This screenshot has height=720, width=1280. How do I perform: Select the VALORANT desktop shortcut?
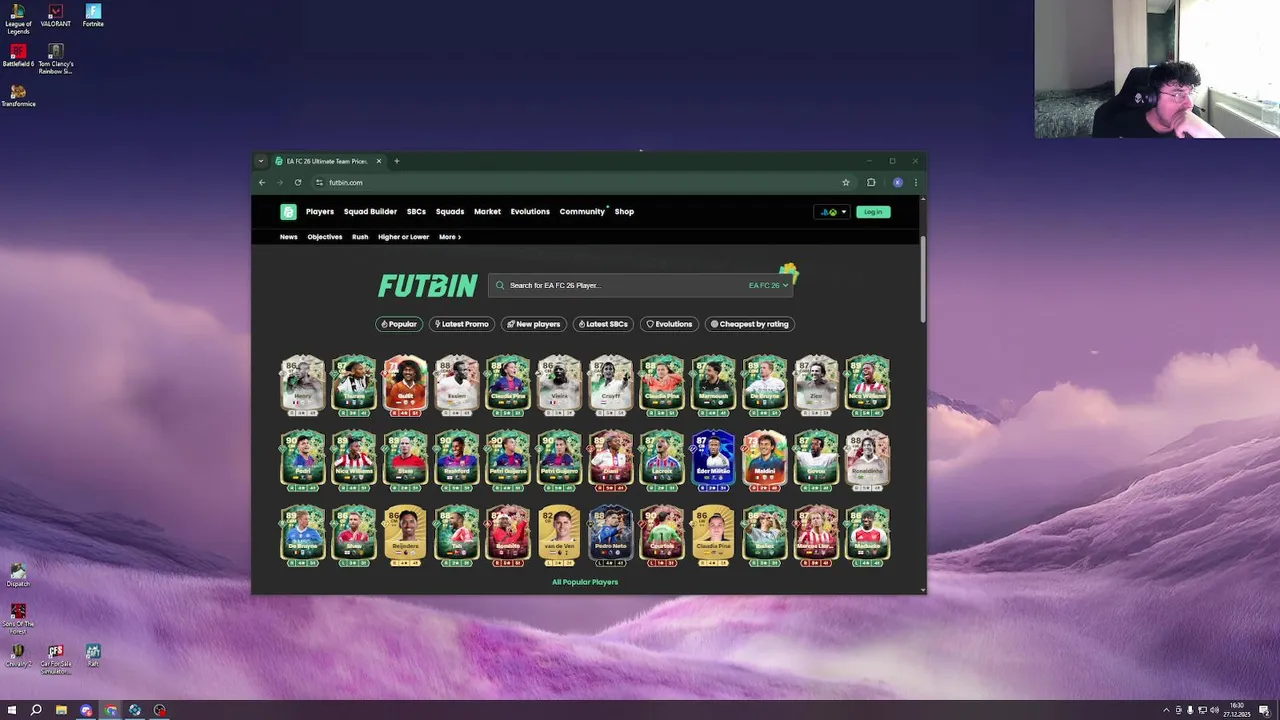click(56, 15)
